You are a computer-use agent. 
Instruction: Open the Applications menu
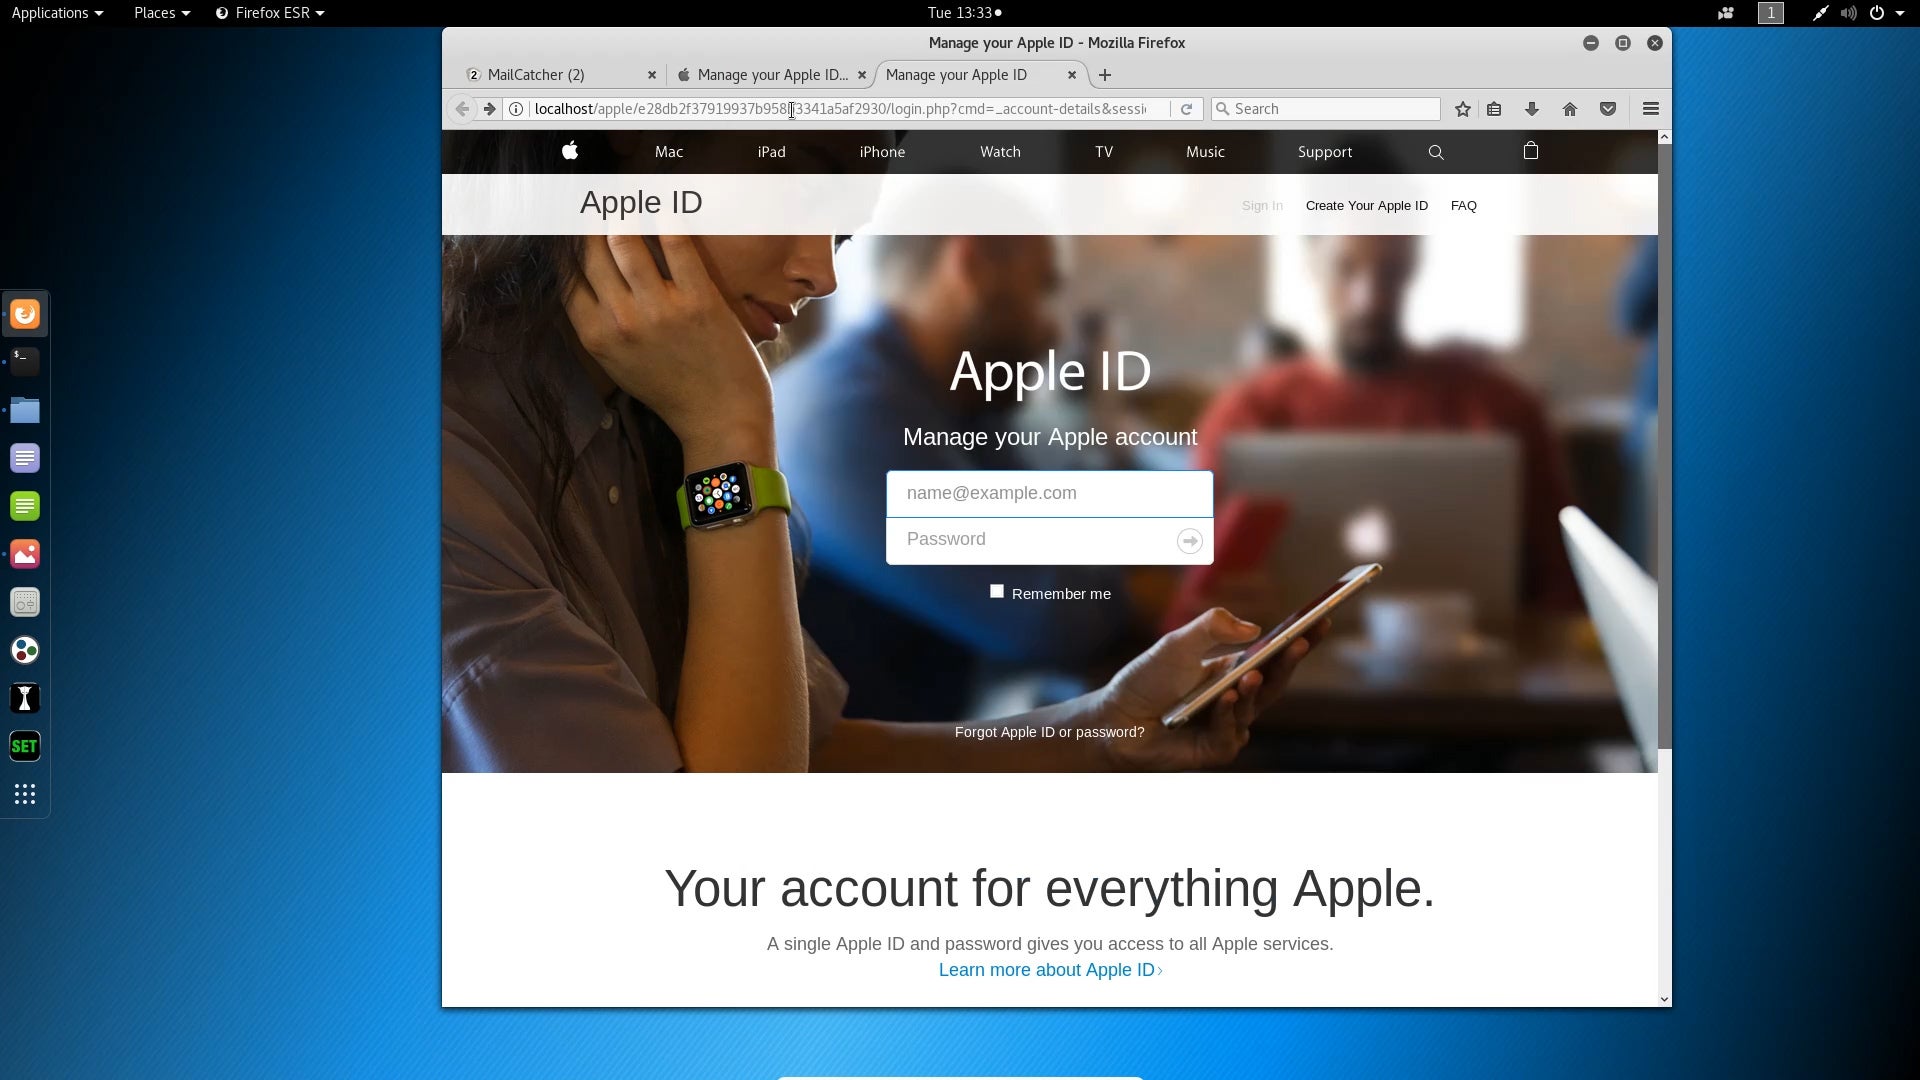(57, 13)
